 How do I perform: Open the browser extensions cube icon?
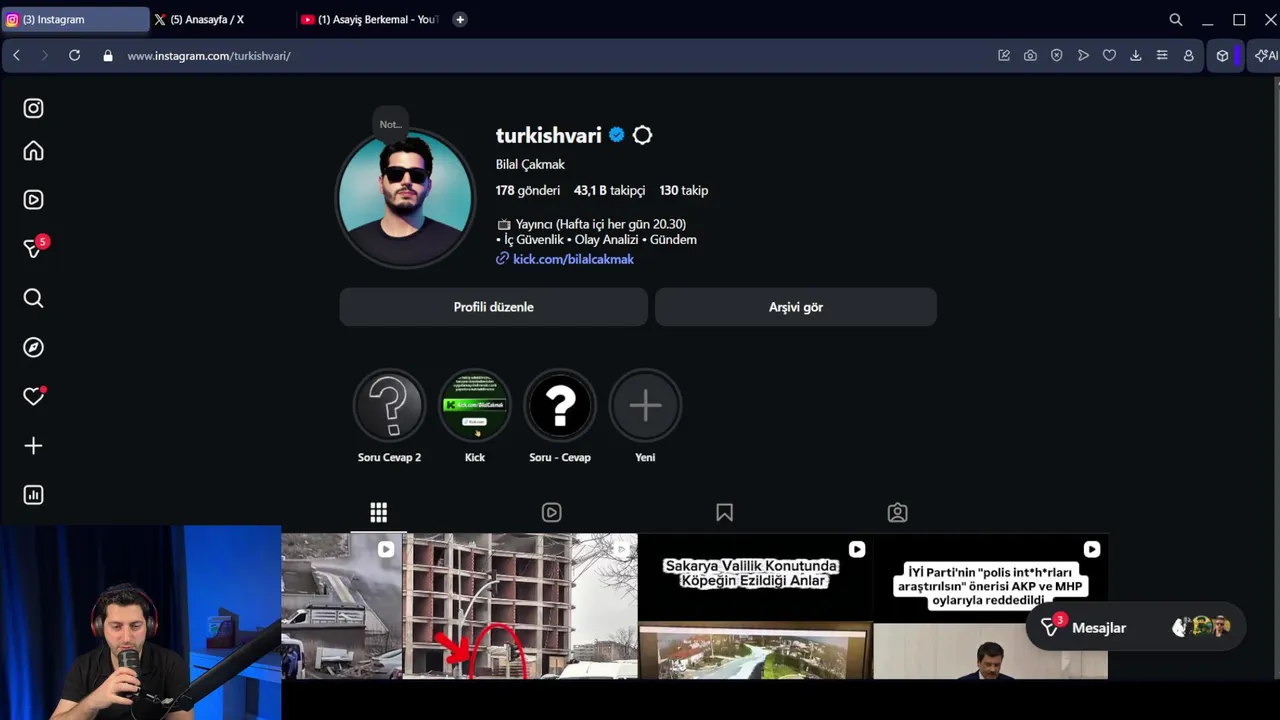1222,56
